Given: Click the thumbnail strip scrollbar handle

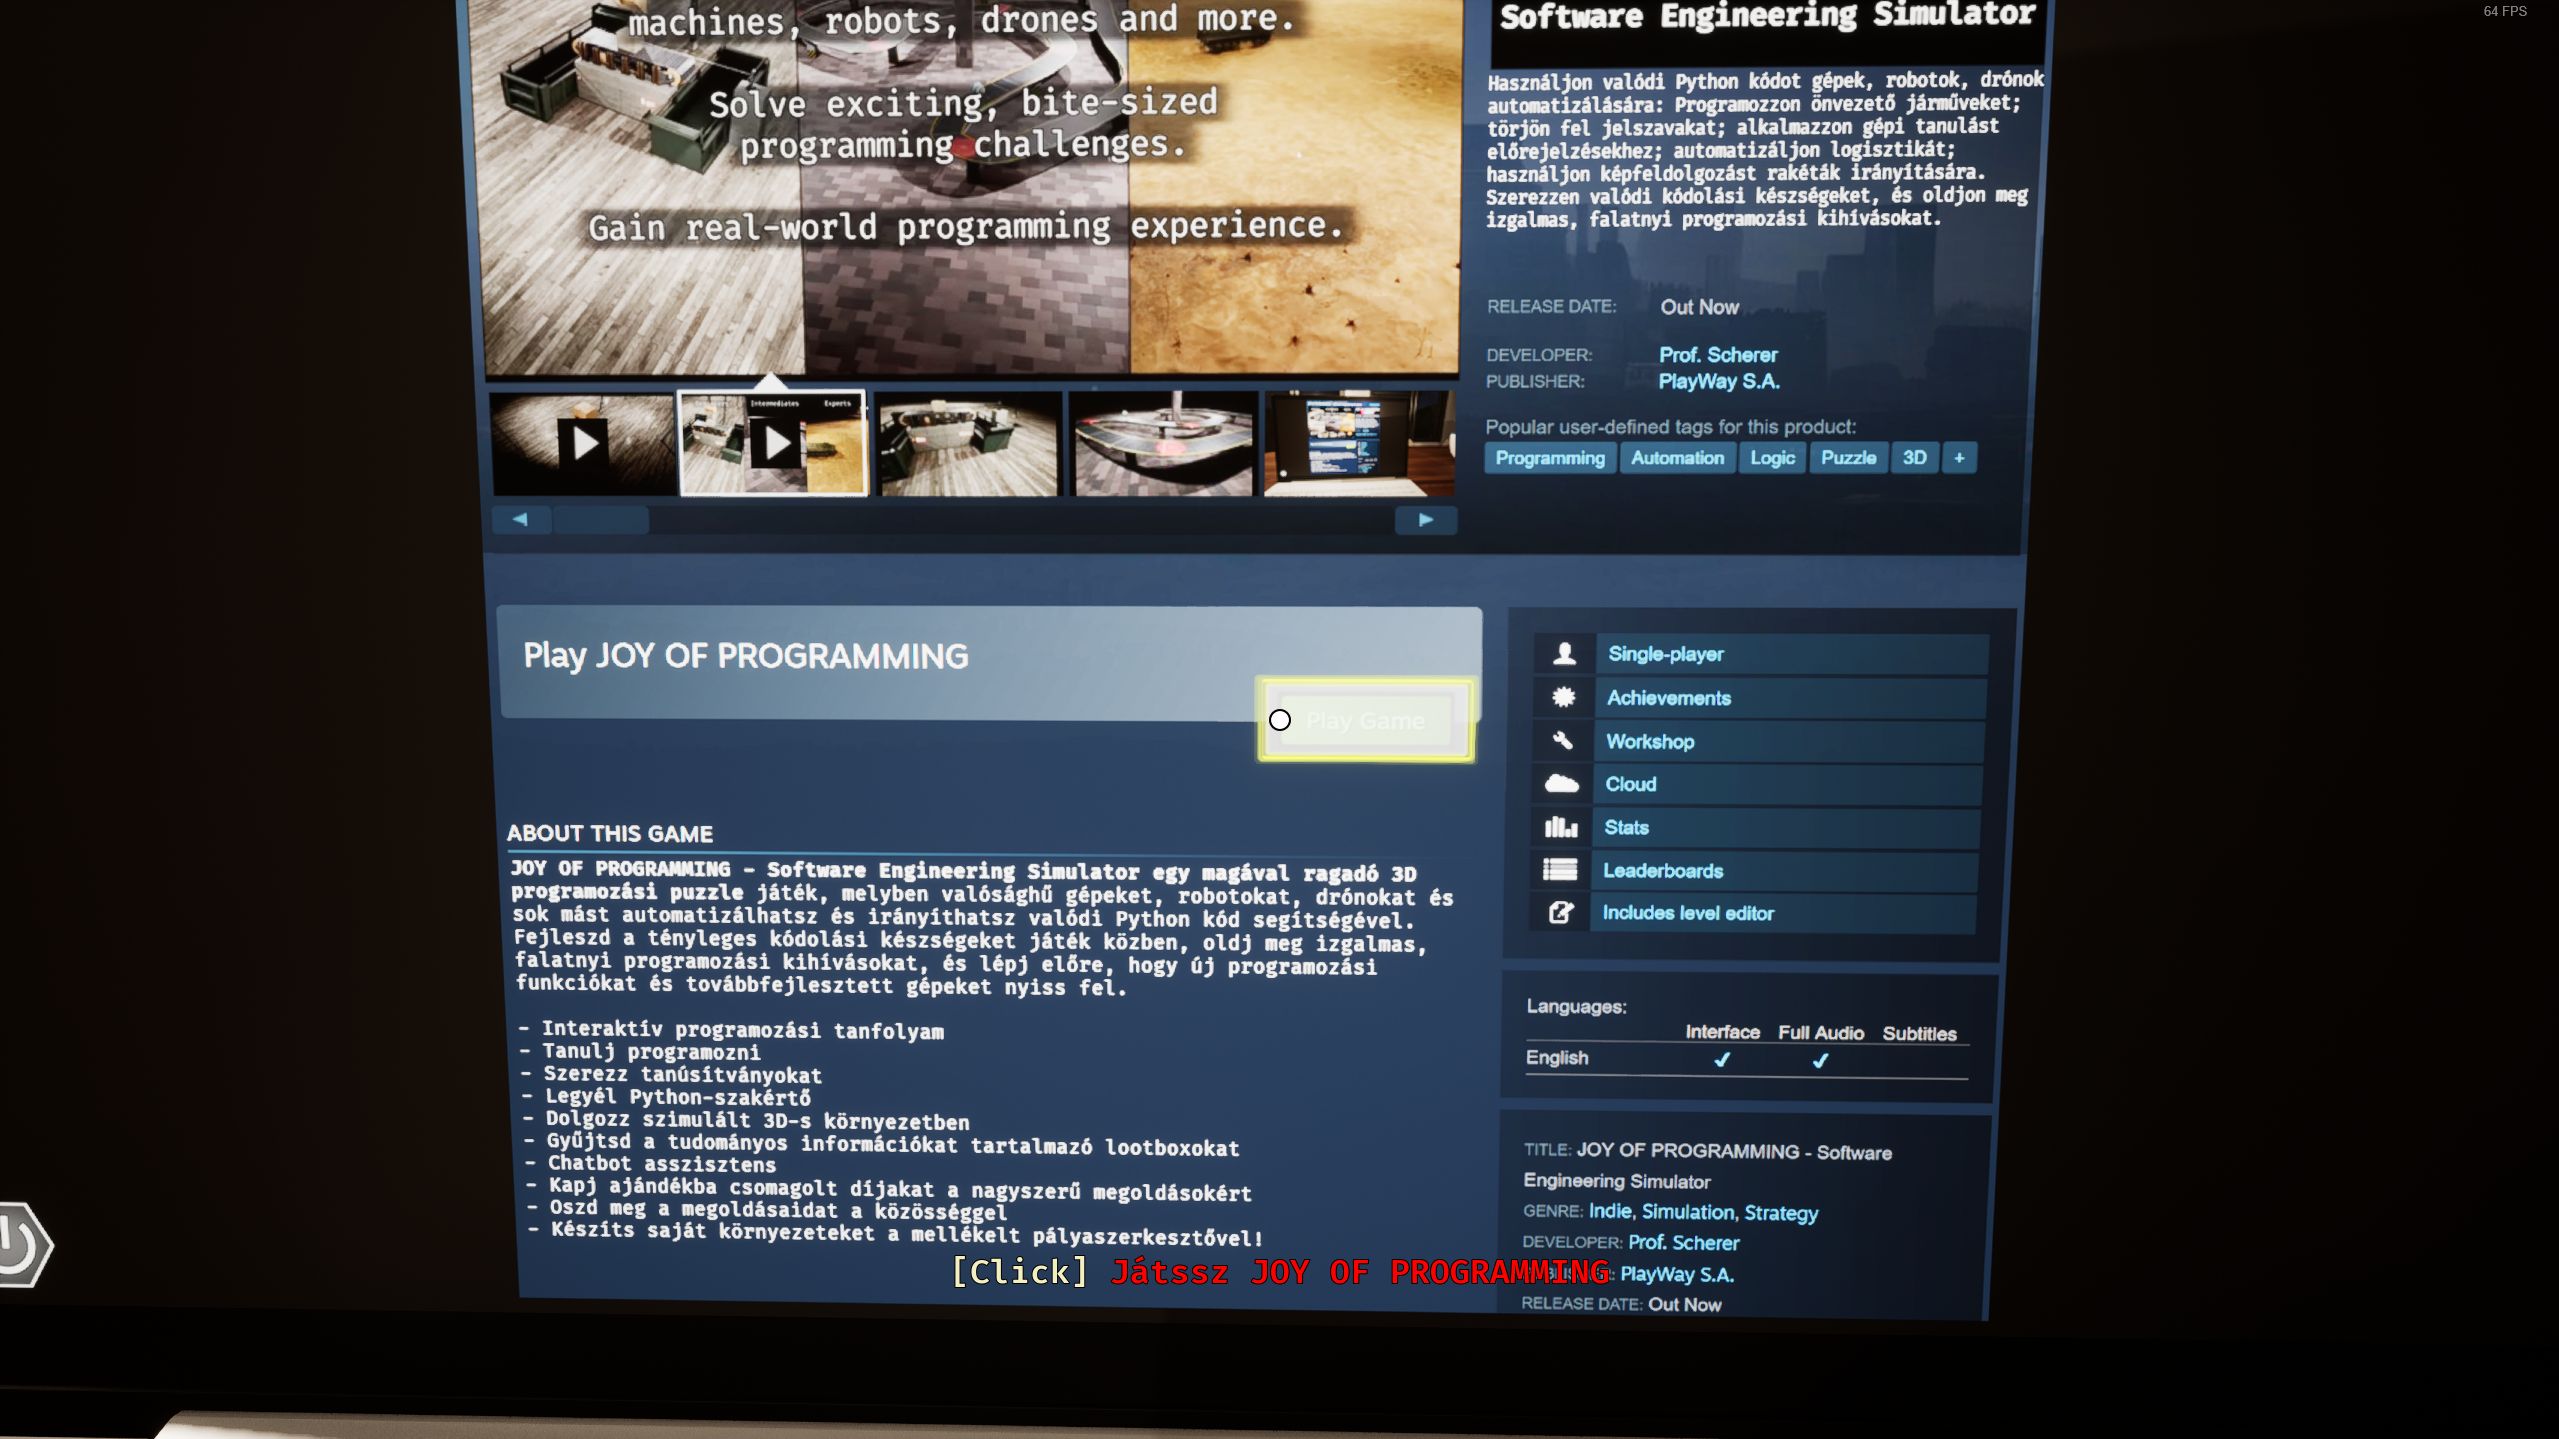Looking at the screenshot, I should 601,520.
